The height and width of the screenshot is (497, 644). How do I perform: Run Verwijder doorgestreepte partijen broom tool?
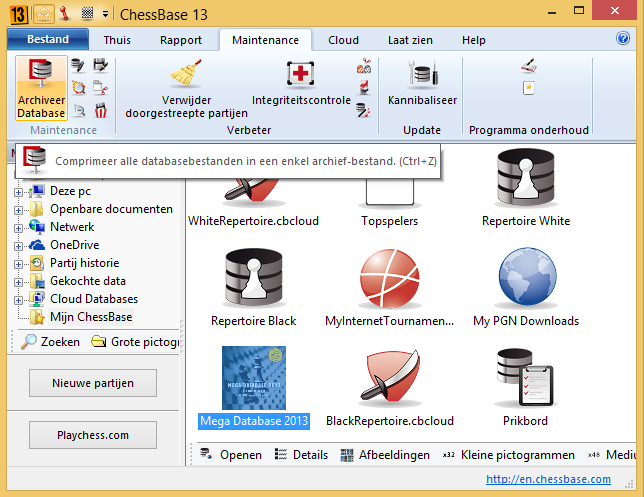[x=186, y=88]
